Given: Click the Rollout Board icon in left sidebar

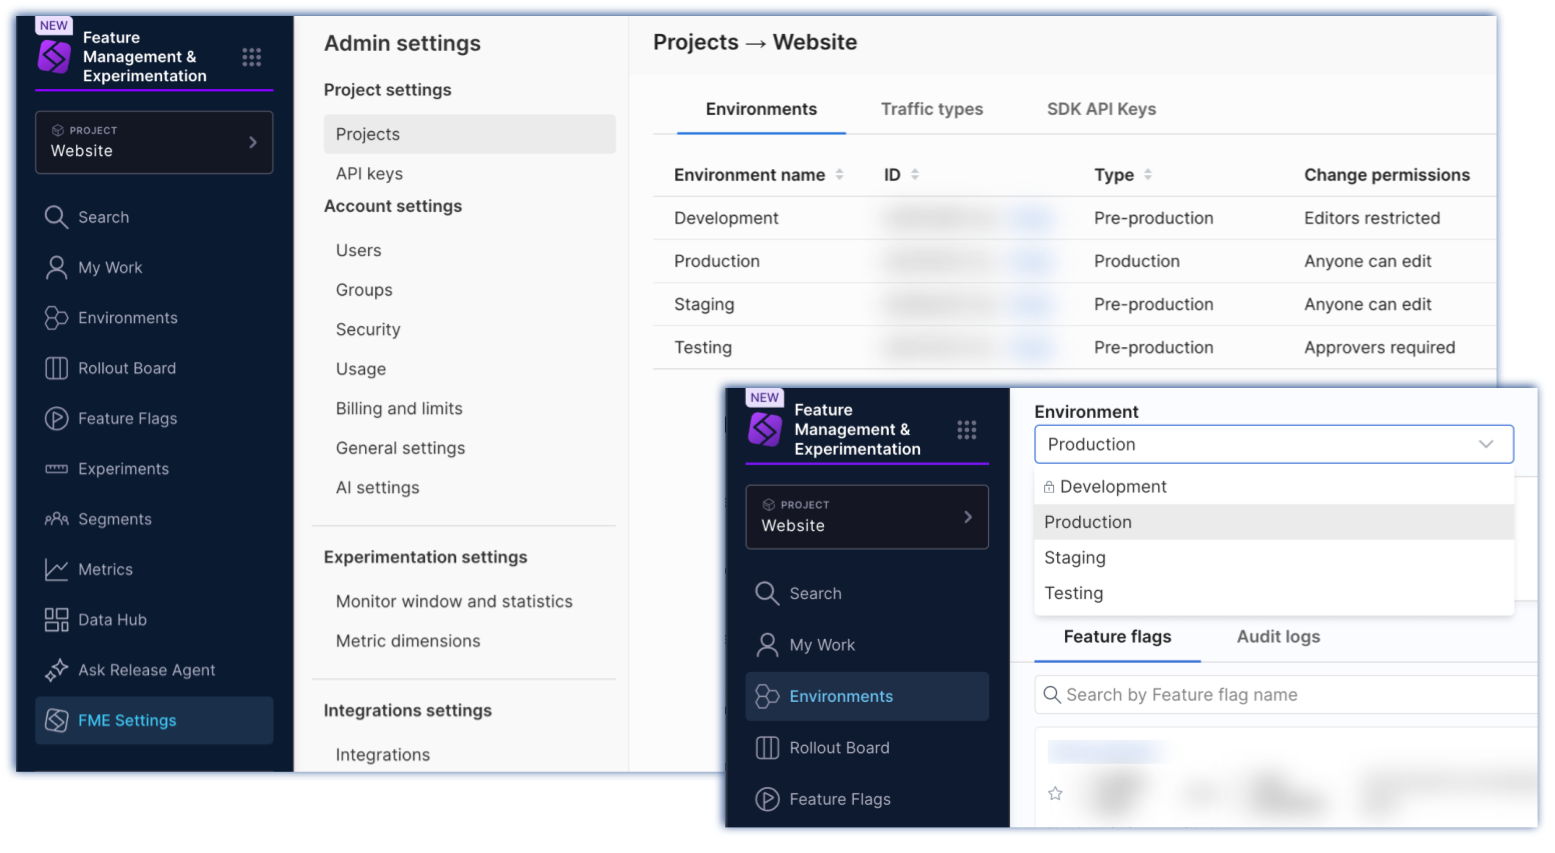Looking at the screenshot, I should tap(56, 368).
